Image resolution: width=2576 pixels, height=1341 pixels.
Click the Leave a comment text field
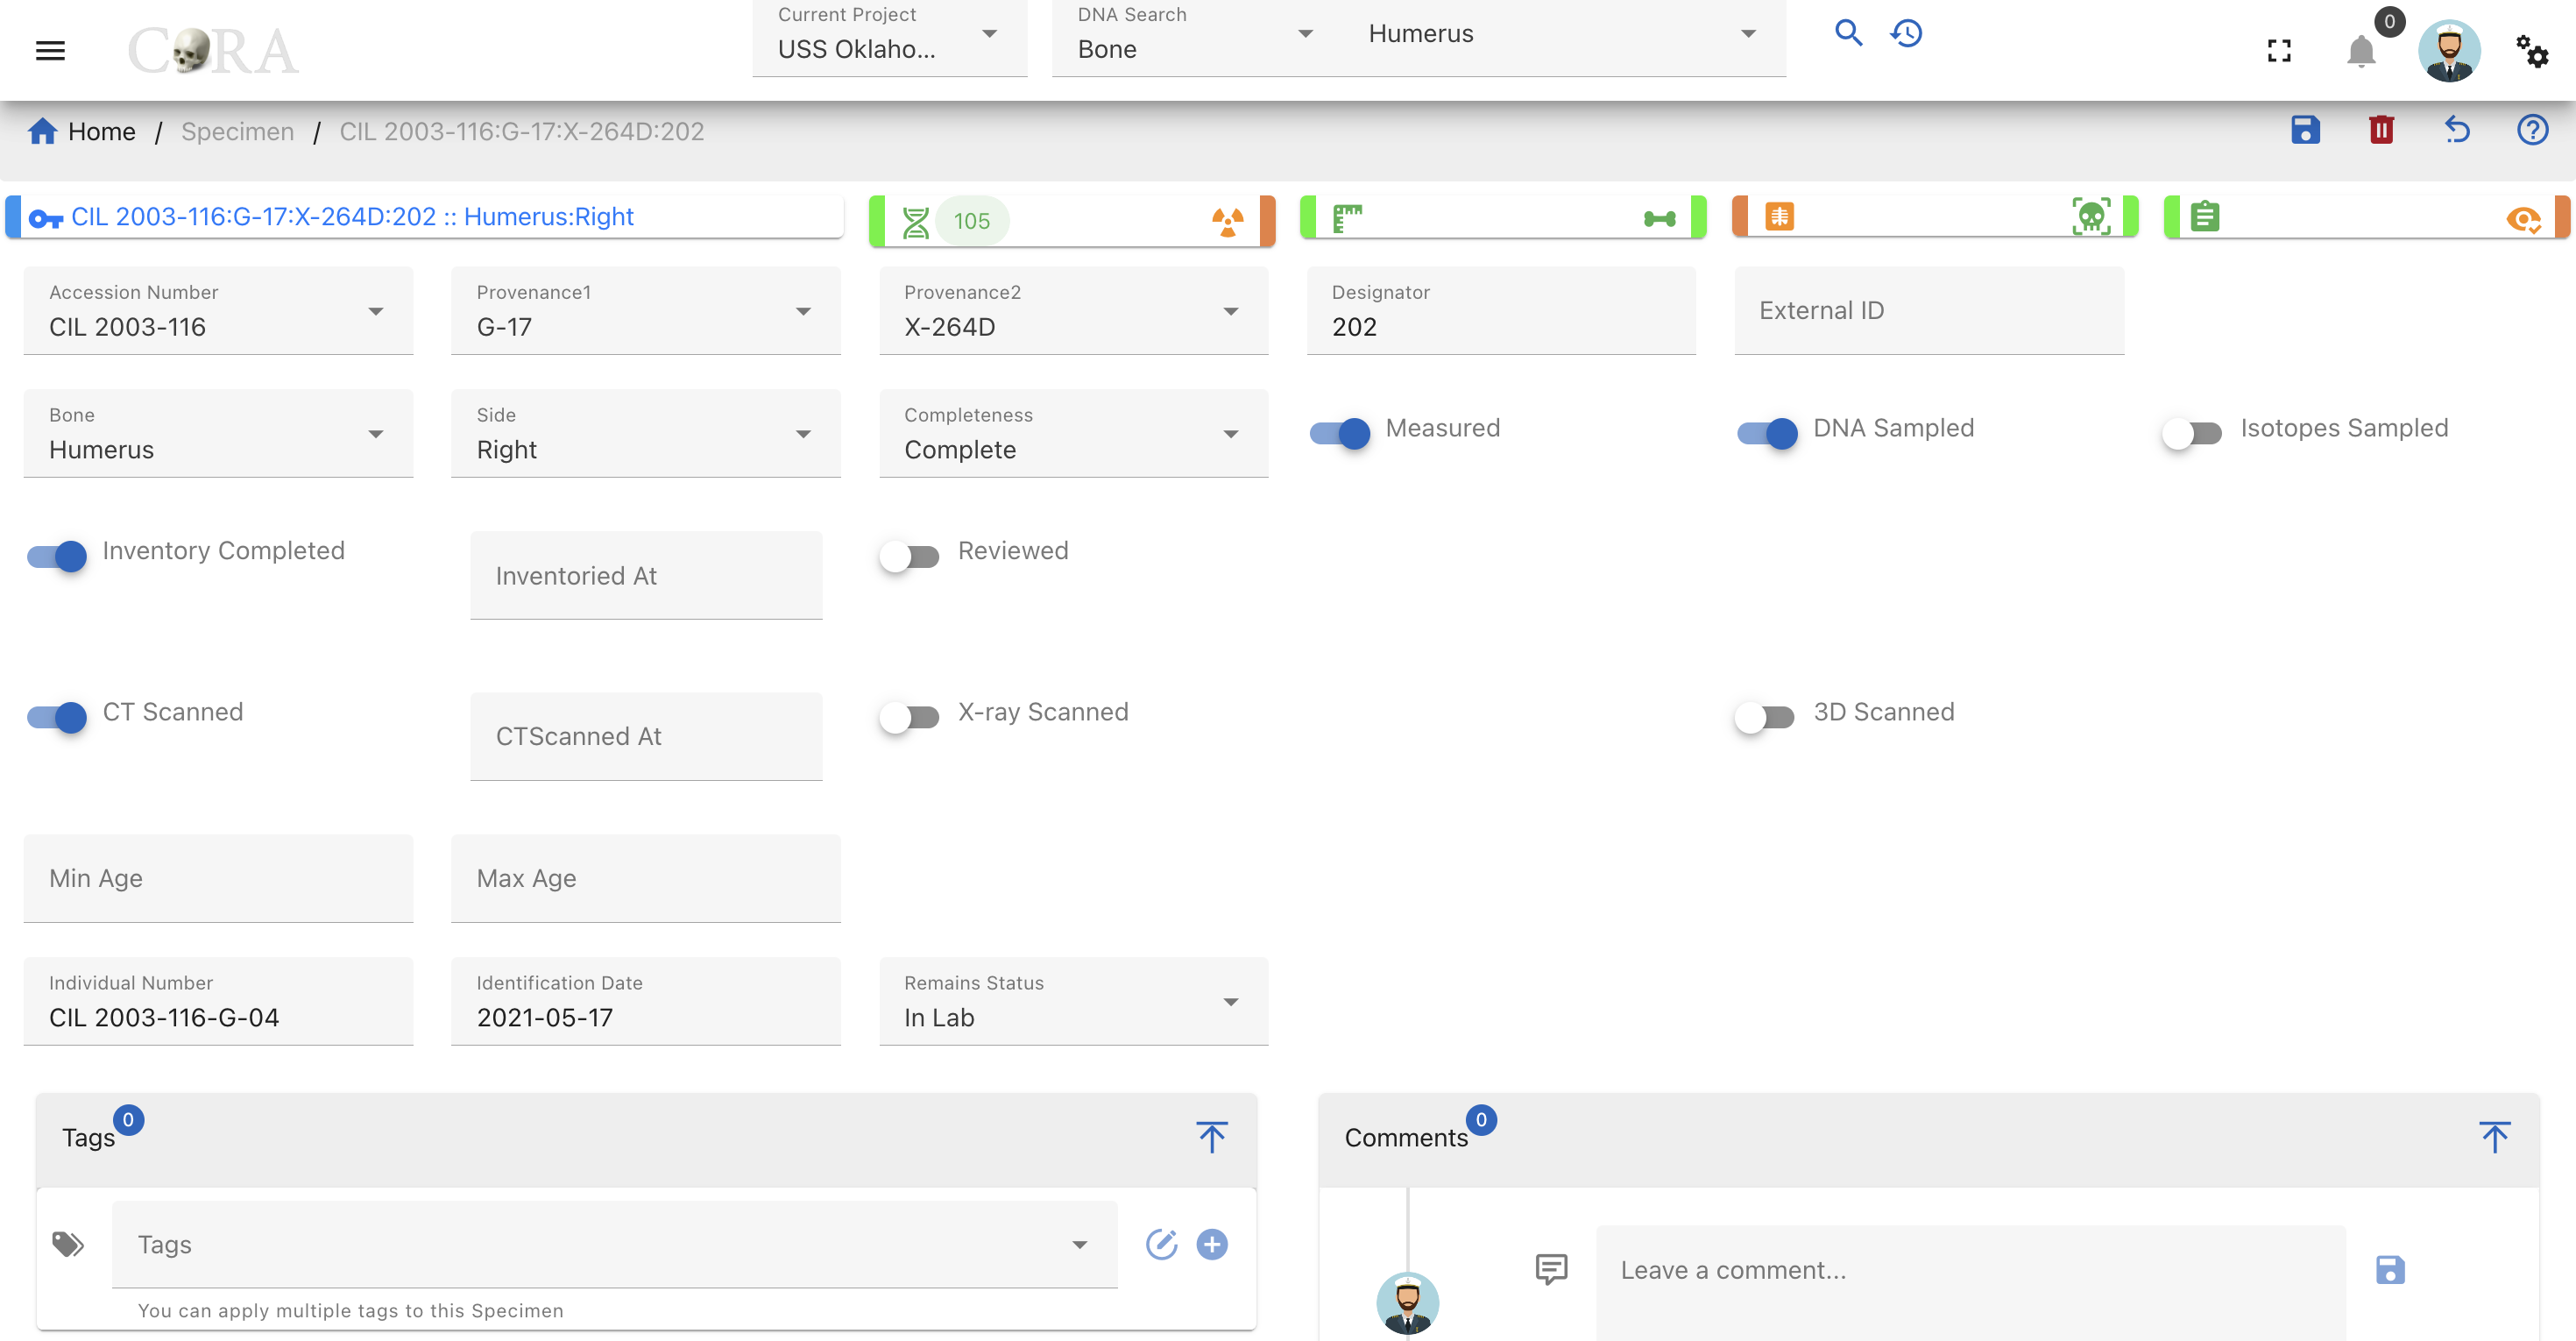(x=1970, y=1271)
